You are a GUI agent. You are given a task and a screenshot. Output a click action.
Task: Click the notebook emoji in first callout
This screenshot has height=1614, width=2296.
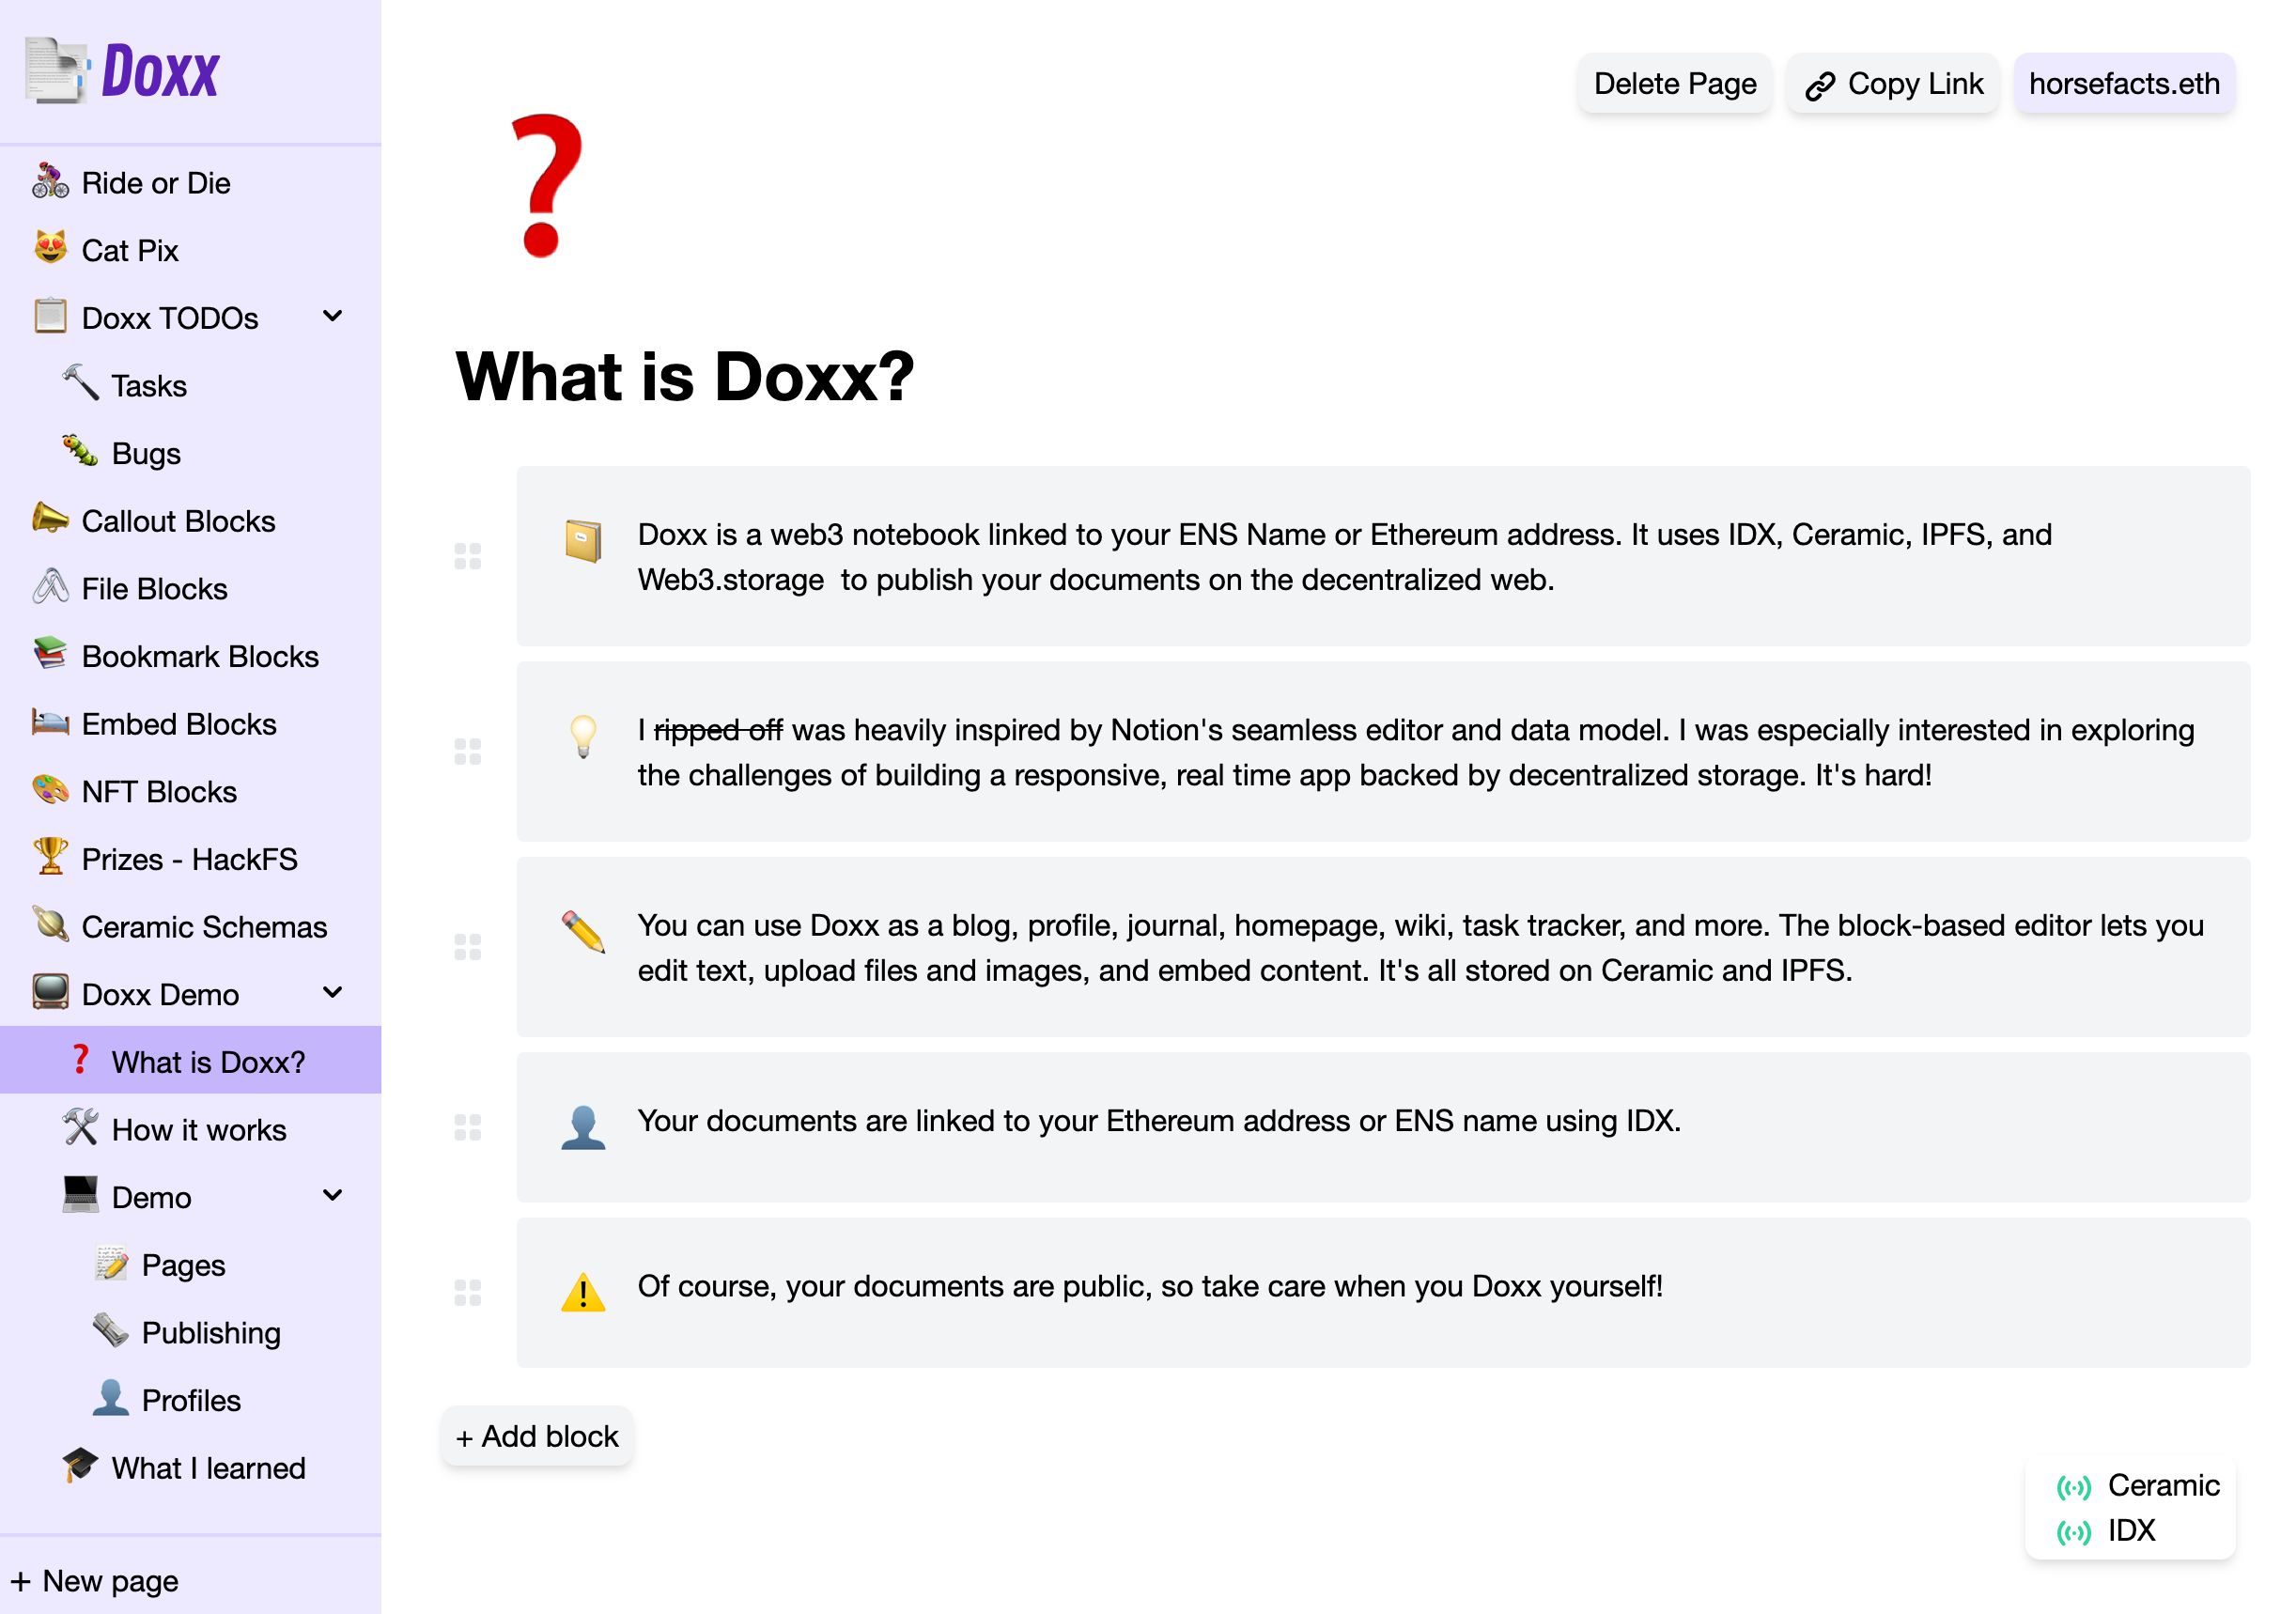tap(583, 541)
